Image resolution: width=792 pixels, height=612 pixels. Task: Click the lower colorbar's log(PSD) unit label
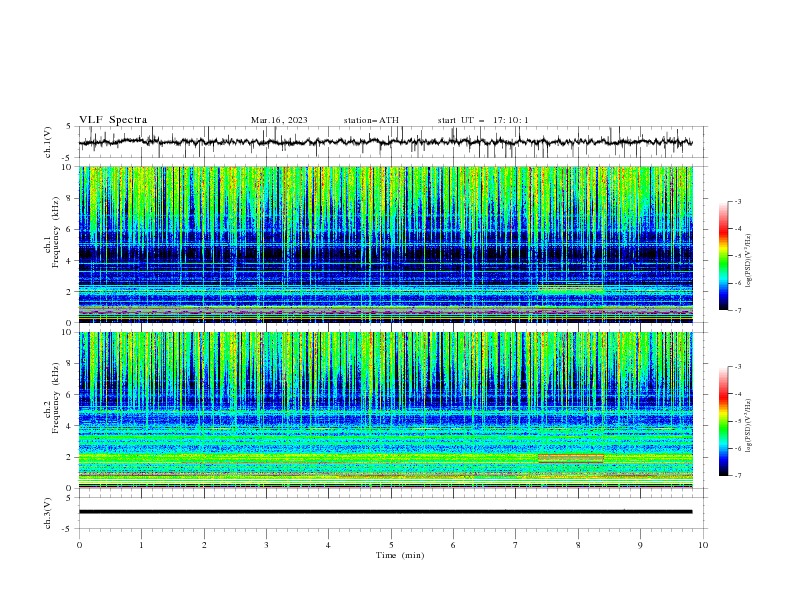tap(749, 426)
